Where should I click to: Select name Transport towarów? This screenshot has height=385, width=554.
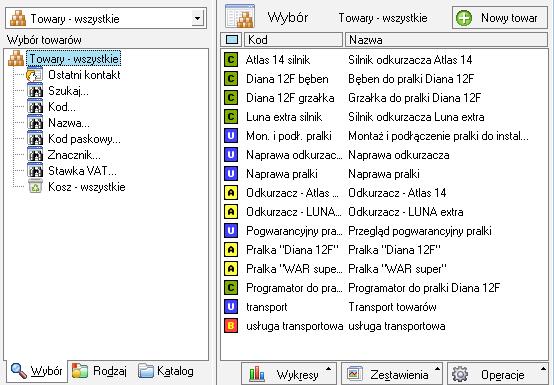coord(392,307)
